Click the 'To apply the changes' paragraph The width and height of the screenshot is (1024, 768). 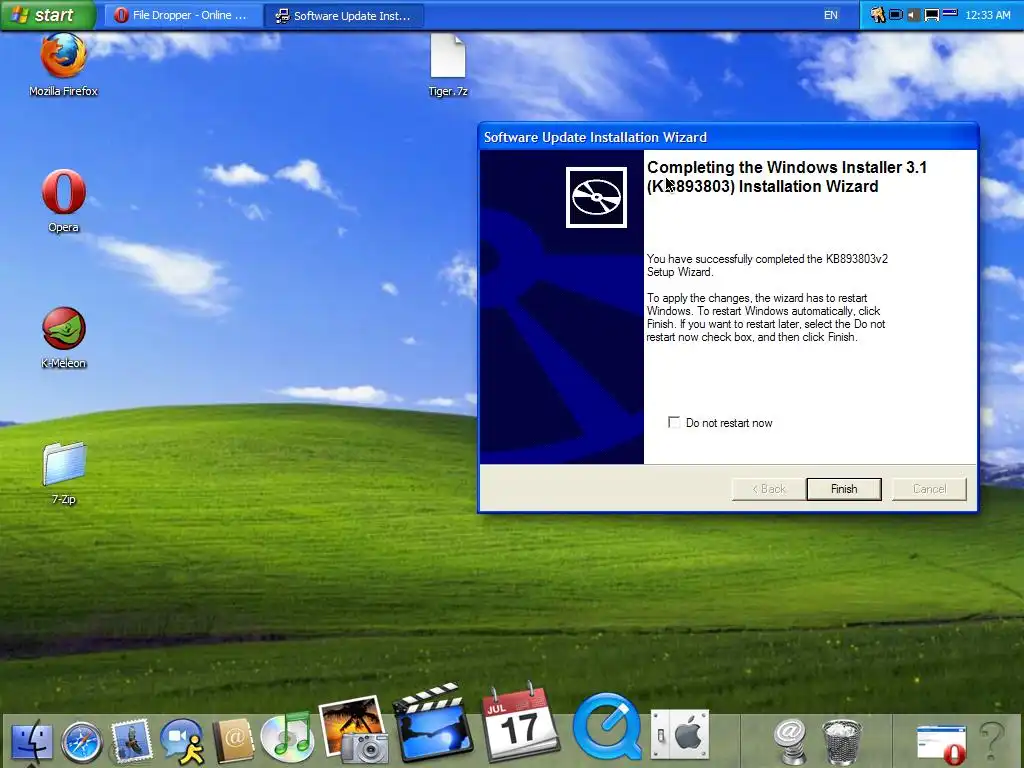(766, 317)
